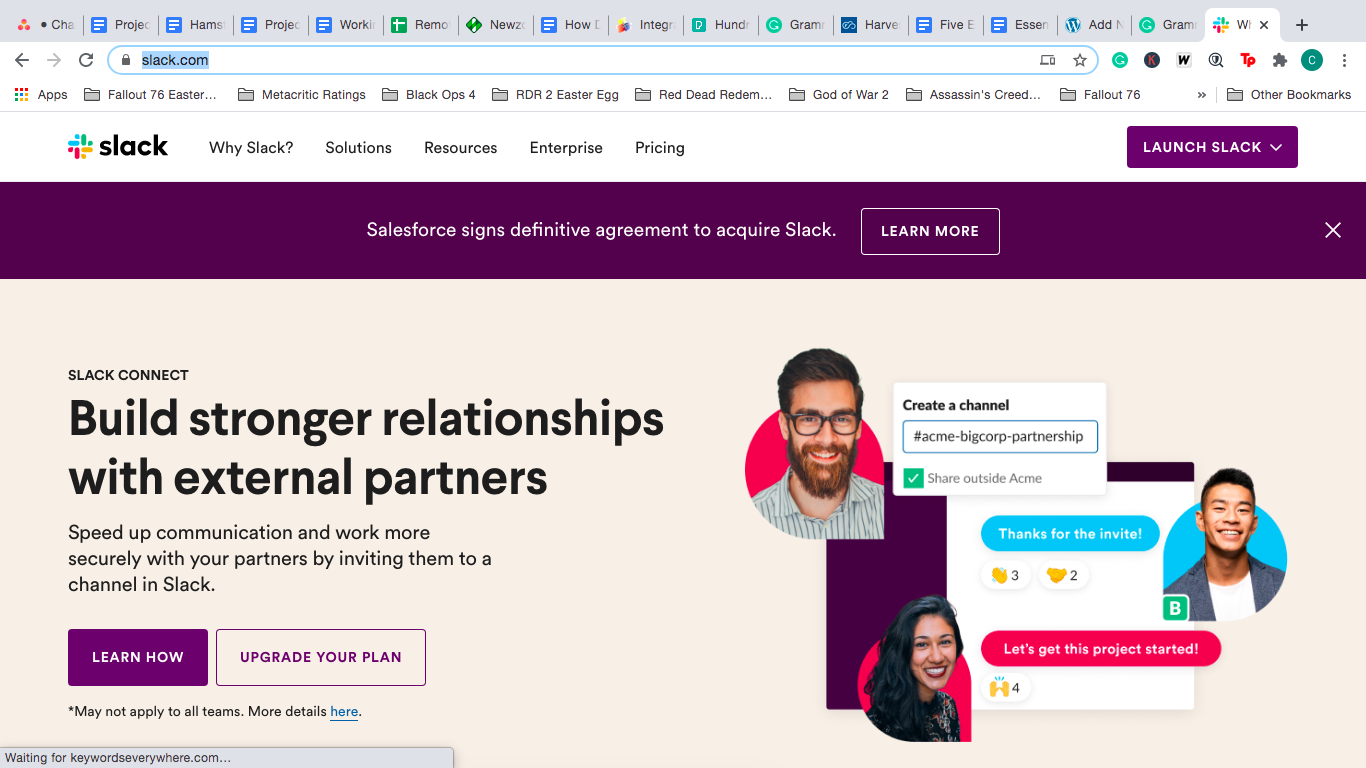Open a new browser tab with plus icon

point(1301,25)
